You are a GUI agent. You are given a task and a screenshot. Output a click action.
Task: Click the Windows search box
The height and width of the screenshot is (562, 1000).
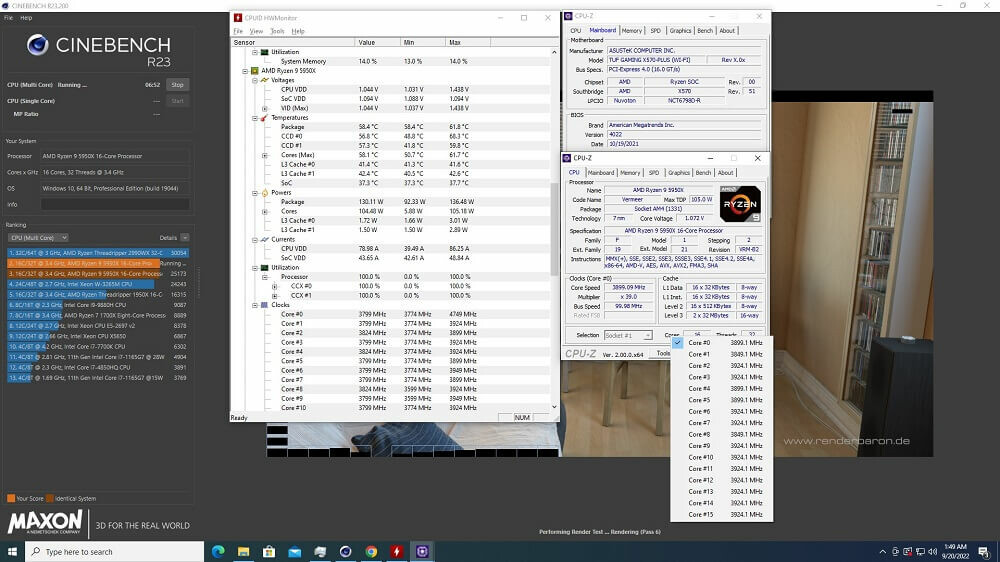tap(115, 552)
